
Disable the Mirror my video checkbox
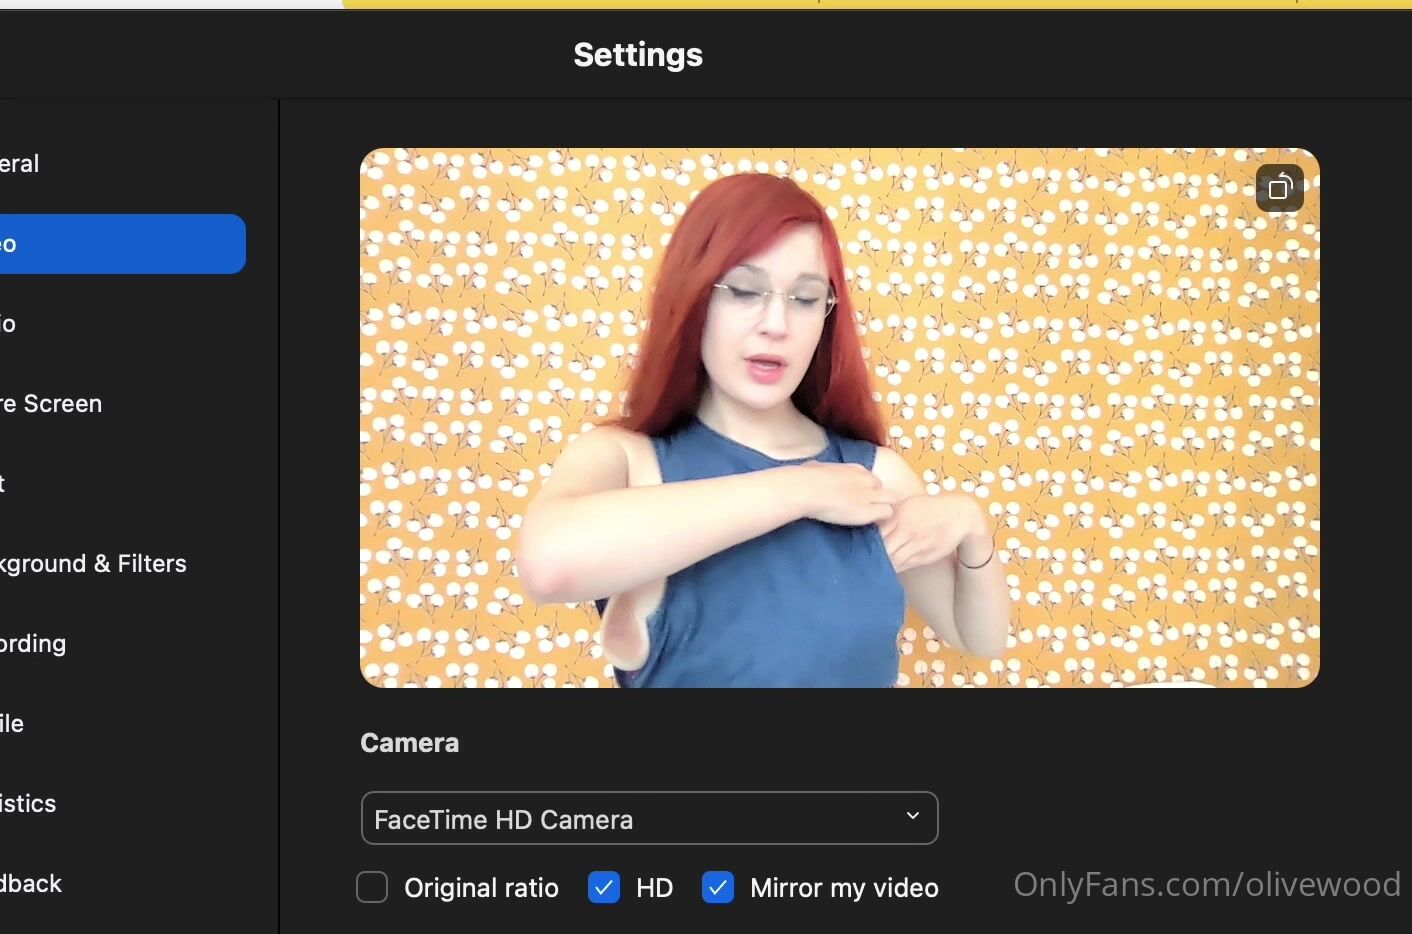[718, 887]
